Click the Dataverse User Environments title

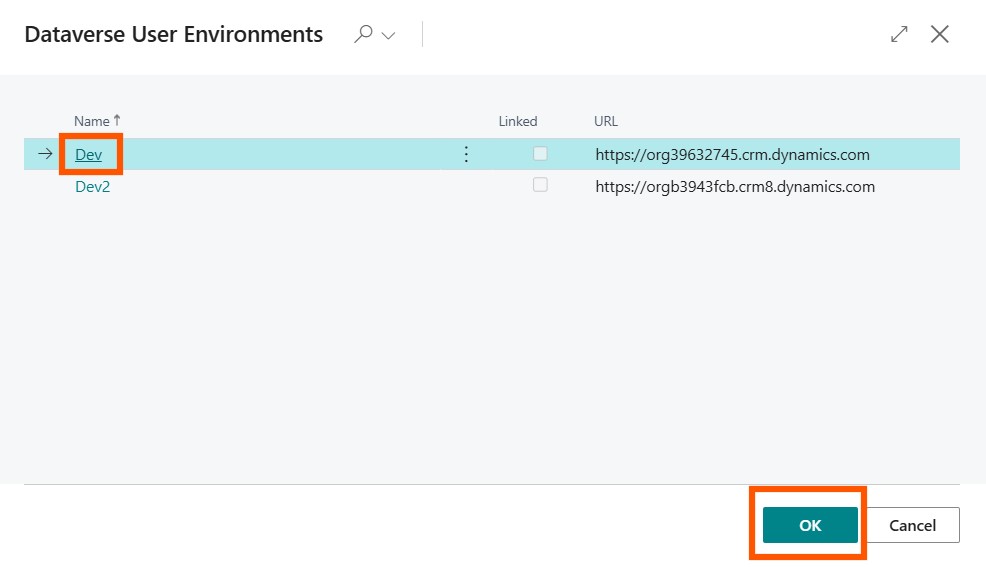click(173, 35)
